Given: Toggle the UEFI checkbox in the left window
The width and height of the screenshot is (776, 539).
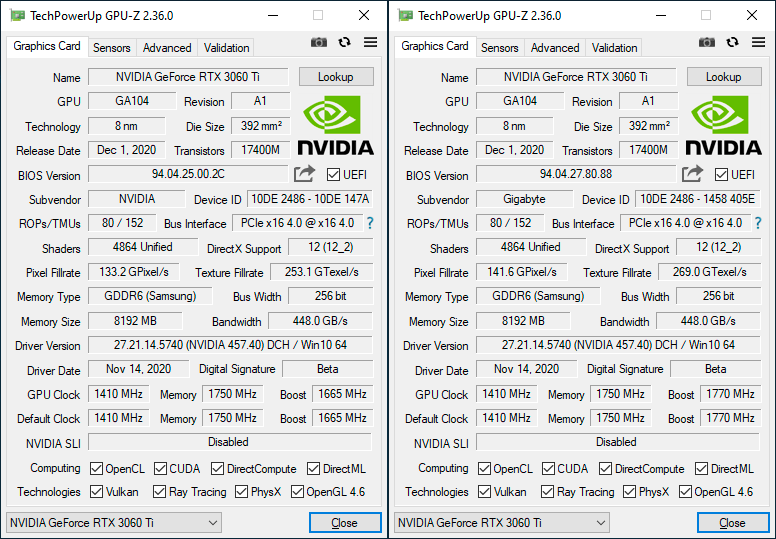Looking at the screenshot, I should click(333, 175).
